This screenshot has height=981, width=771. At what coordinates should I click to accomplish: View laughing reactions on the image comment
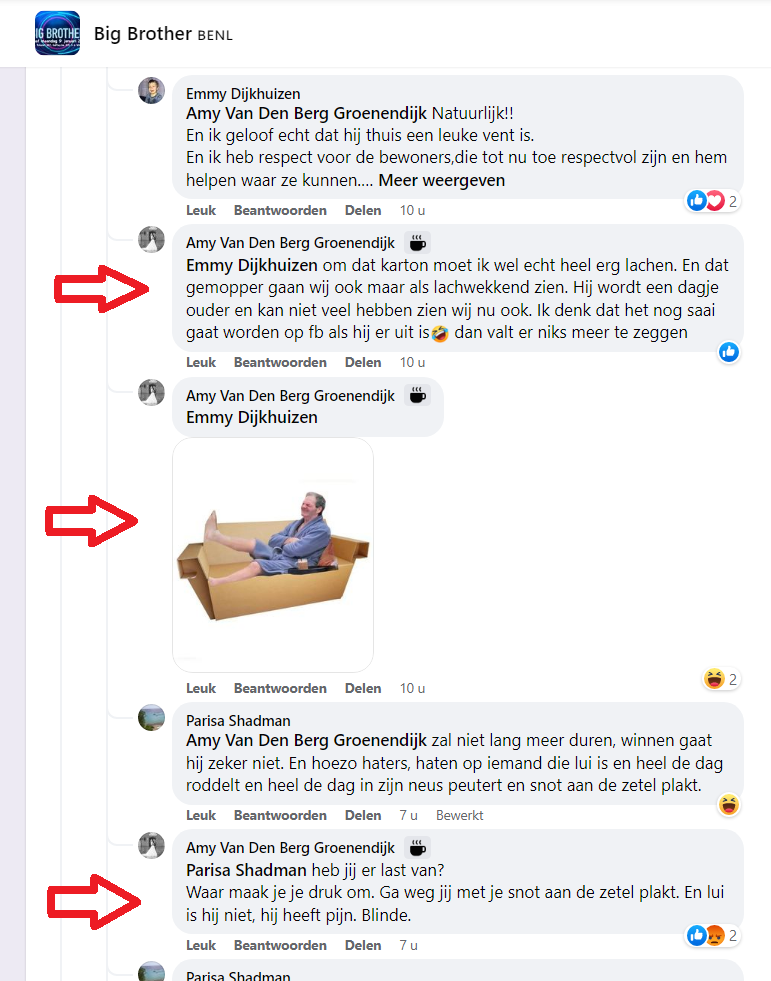click(x=721, y=679)
